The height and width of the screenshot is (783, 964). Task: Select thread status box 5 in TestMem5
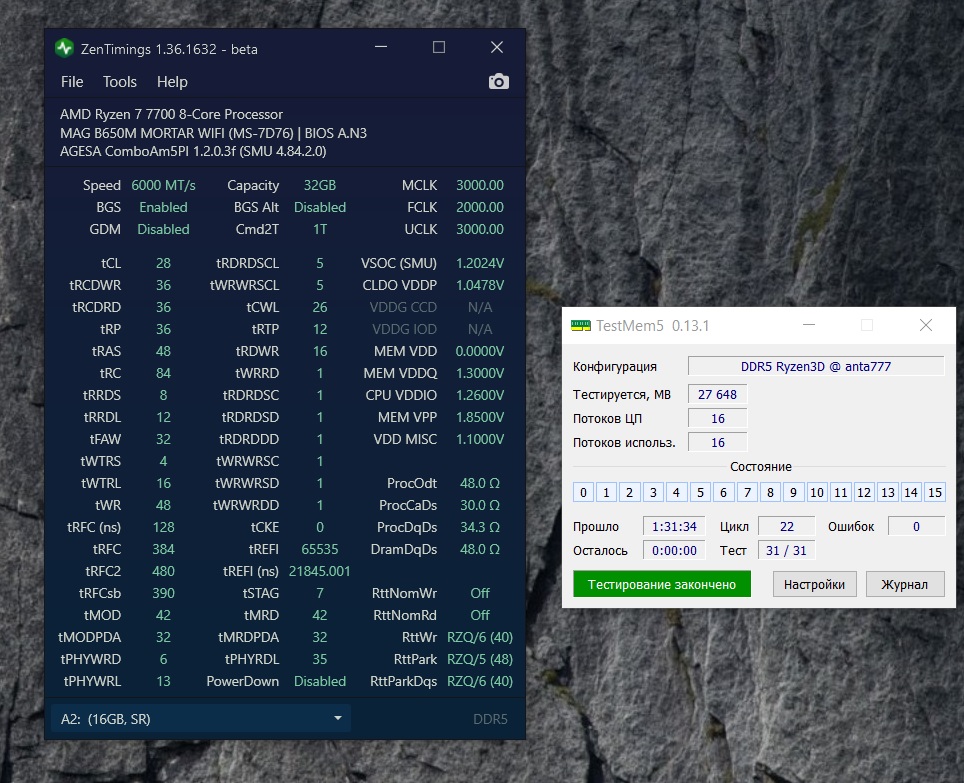pyautogui.click(x=700, y=492)
